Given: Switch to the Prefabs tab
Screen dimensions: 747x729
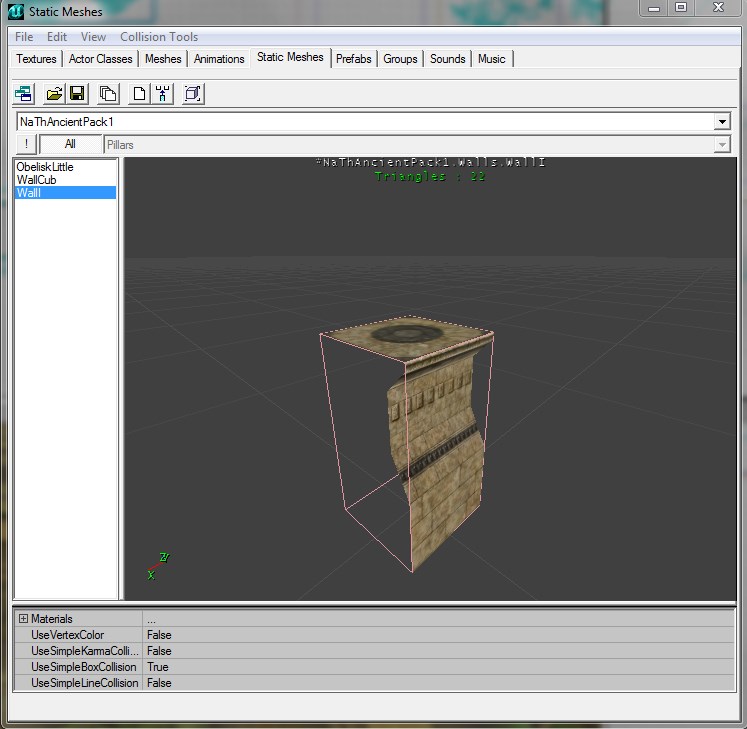Looking at the screenshot, I should [353, 59].
